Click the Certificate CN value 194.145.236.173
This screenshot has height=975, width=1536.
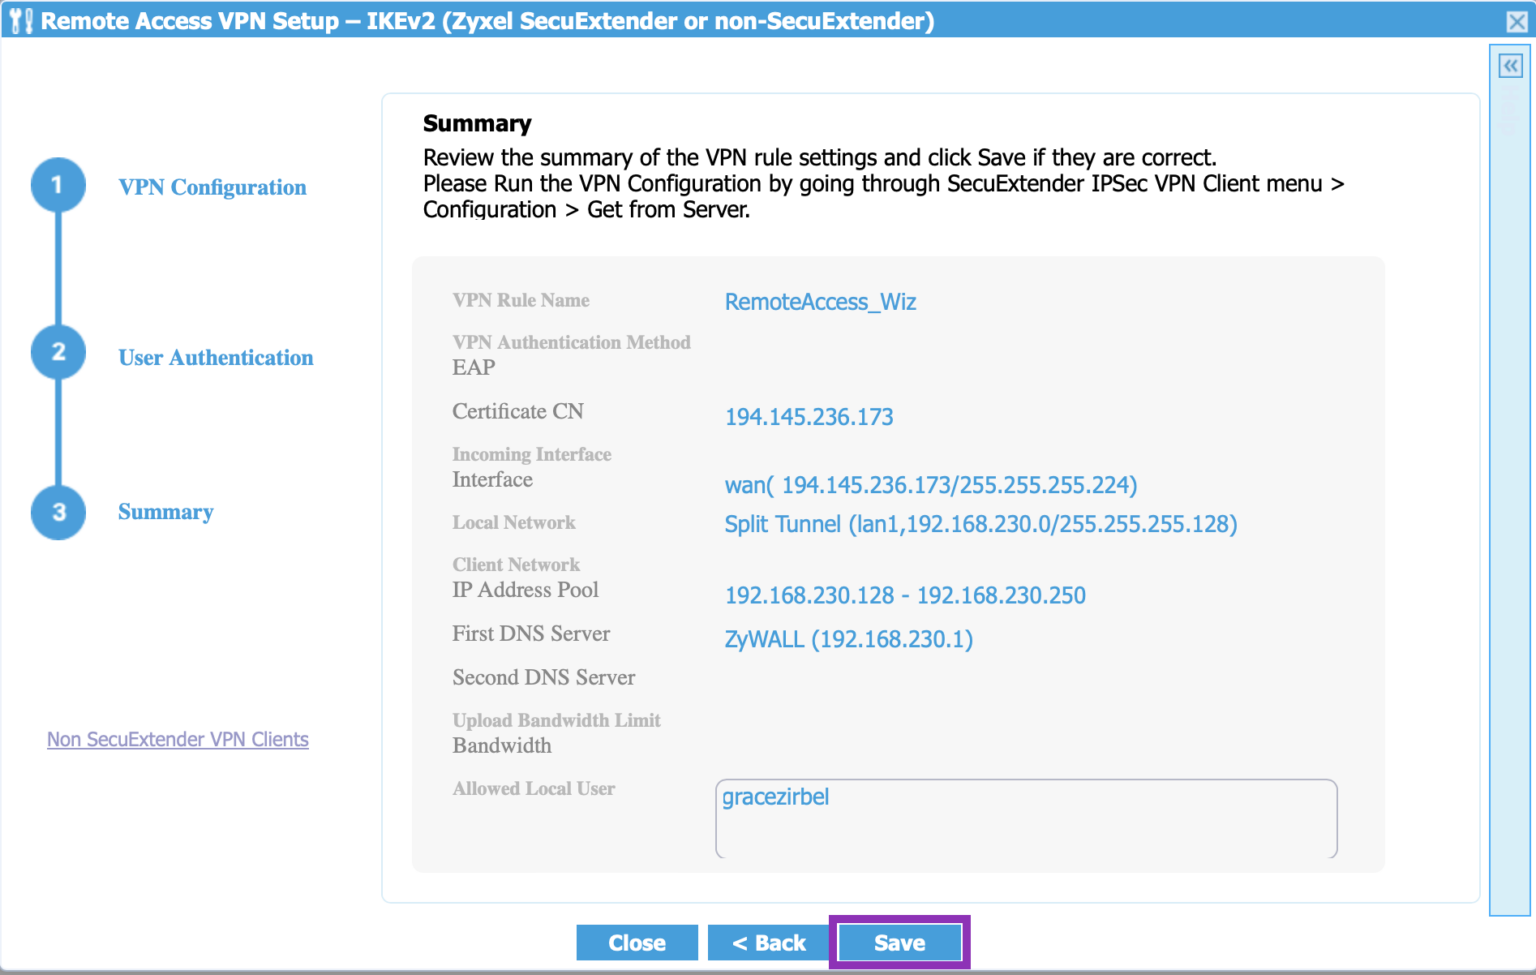809,417
